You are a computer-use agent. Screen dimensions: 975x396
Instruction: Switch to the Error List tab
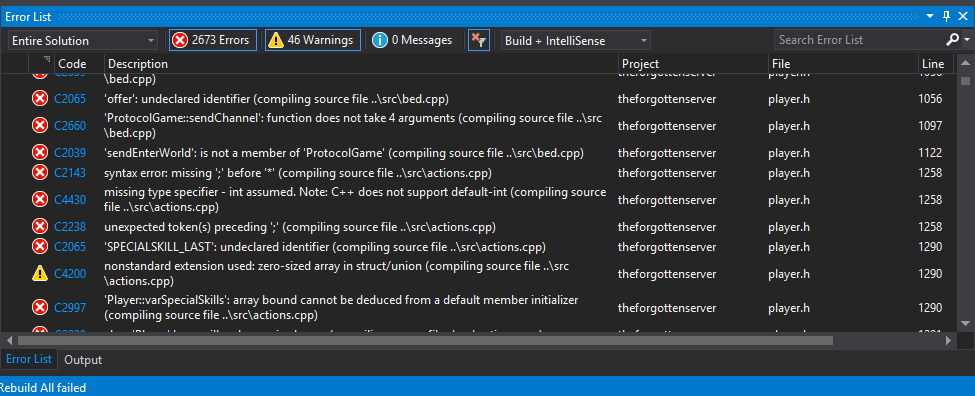pyautogui.click(x=29, y=359)
